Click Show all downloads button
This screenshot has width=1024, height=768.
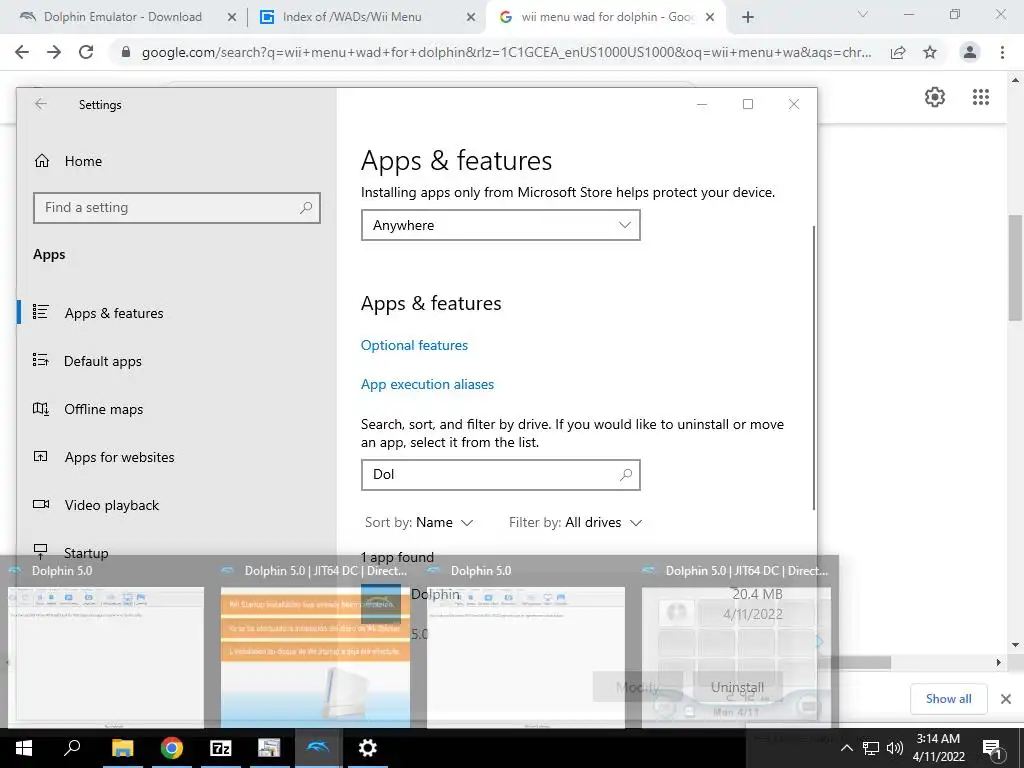pos(948,699)
